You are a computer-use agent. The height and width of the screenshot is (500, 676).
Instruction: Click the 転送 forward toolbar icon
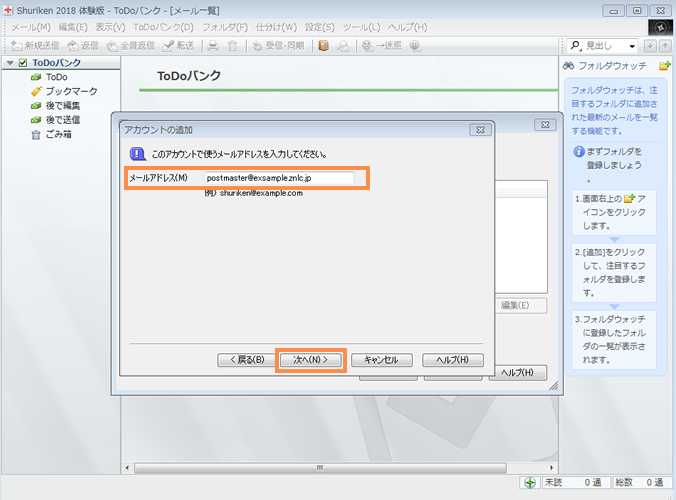pos(178,46)
